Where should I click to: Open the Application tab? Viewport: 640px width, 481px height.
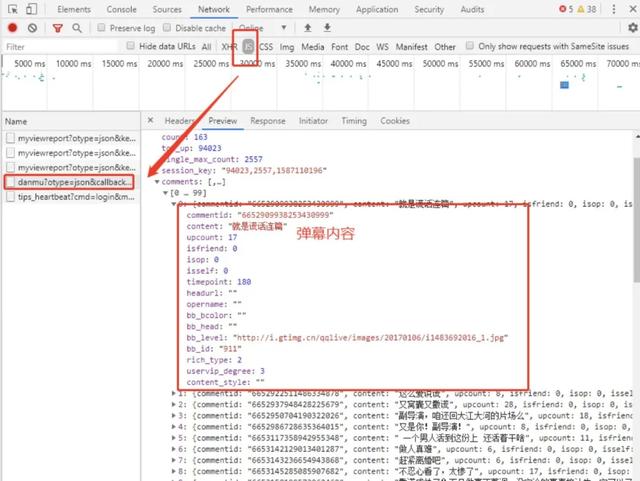(377, 9)
